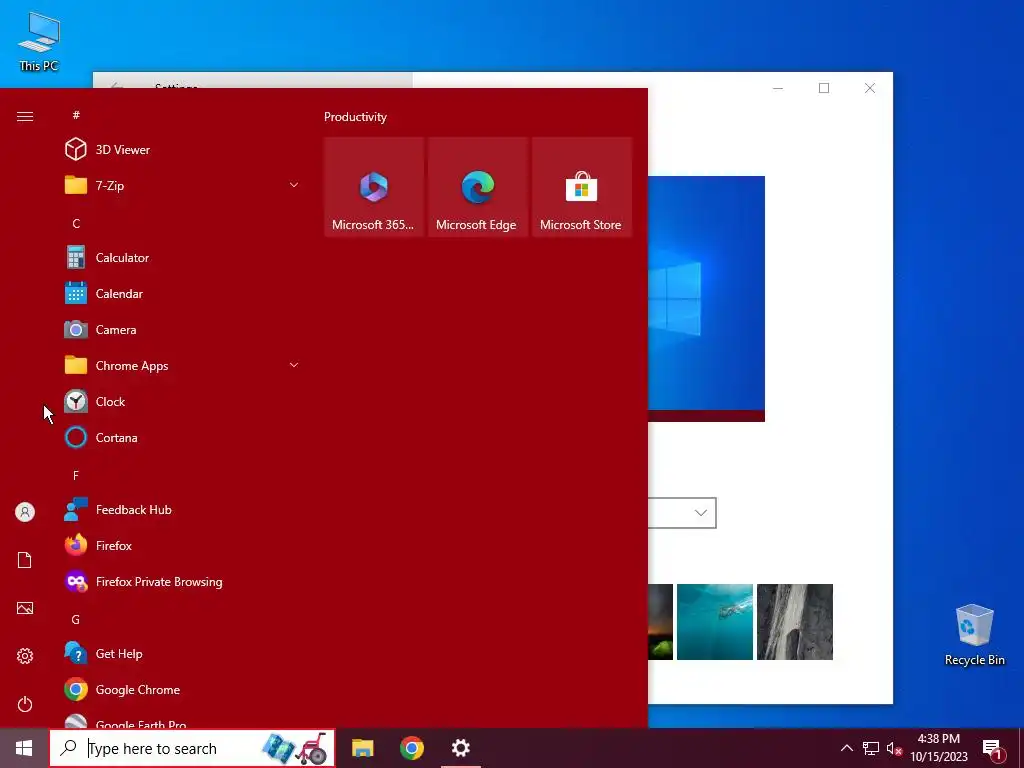Image resolution: width=1024 pixels, height=768 pixels.
Task: Open the 7-Zip folder entry
Action: pos(182,185)
